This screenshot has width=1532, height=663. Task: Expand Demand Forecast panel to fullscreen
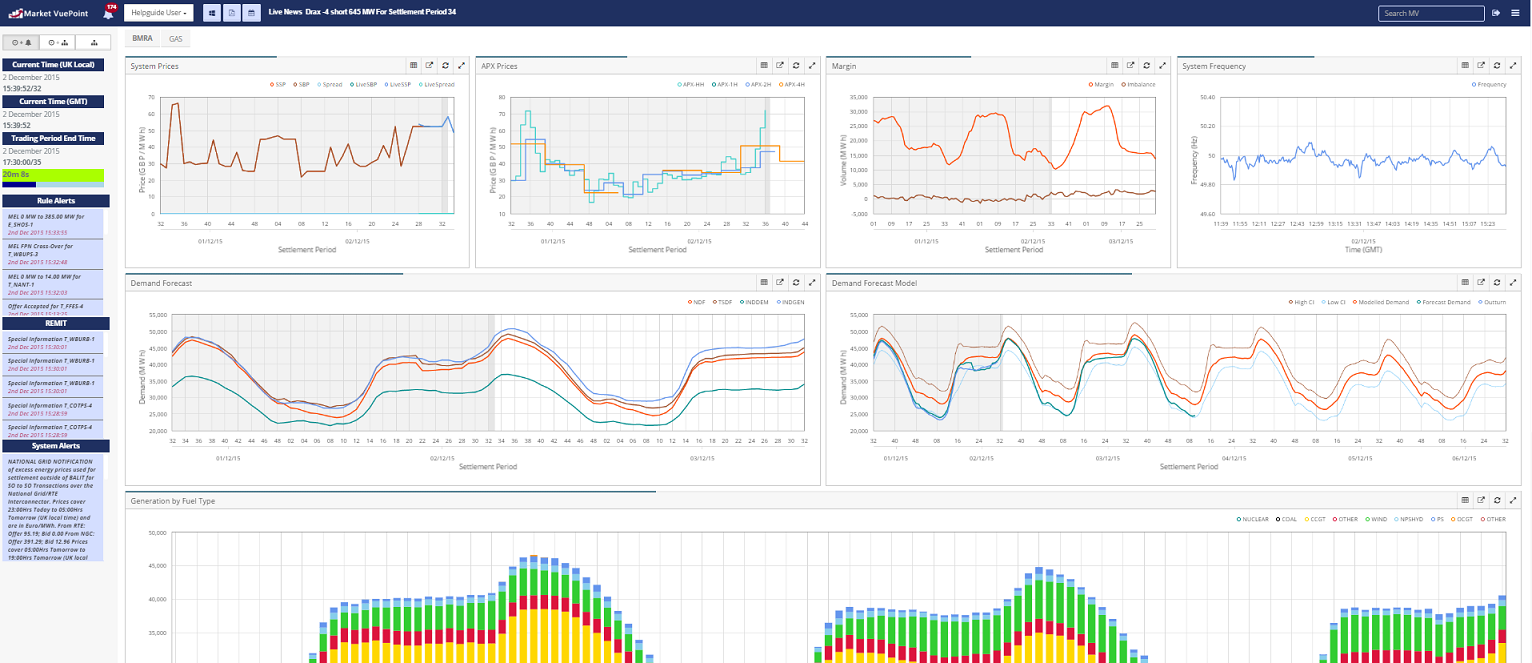point(811,283)
